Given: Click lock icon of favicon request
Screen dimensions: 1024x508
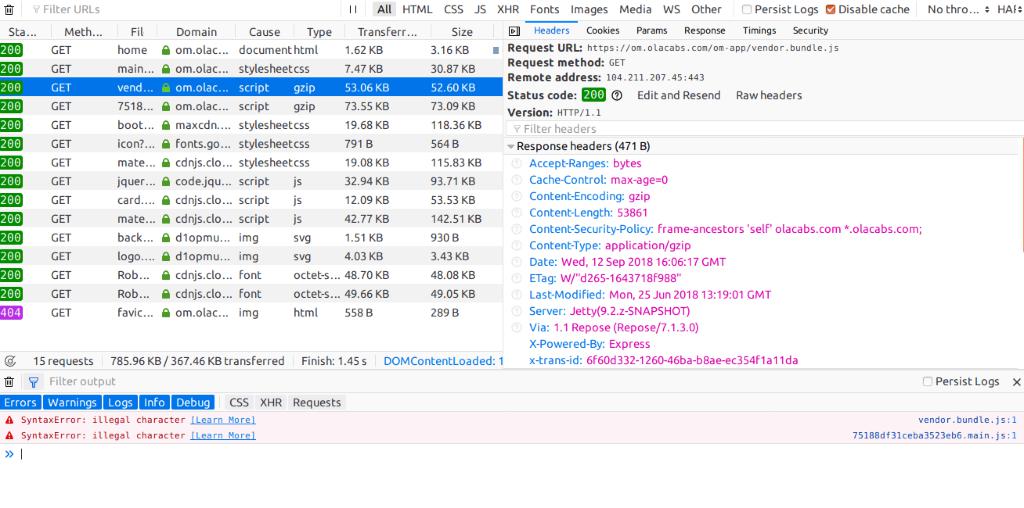Looking at the screenshot, I should tap(166, 313).
